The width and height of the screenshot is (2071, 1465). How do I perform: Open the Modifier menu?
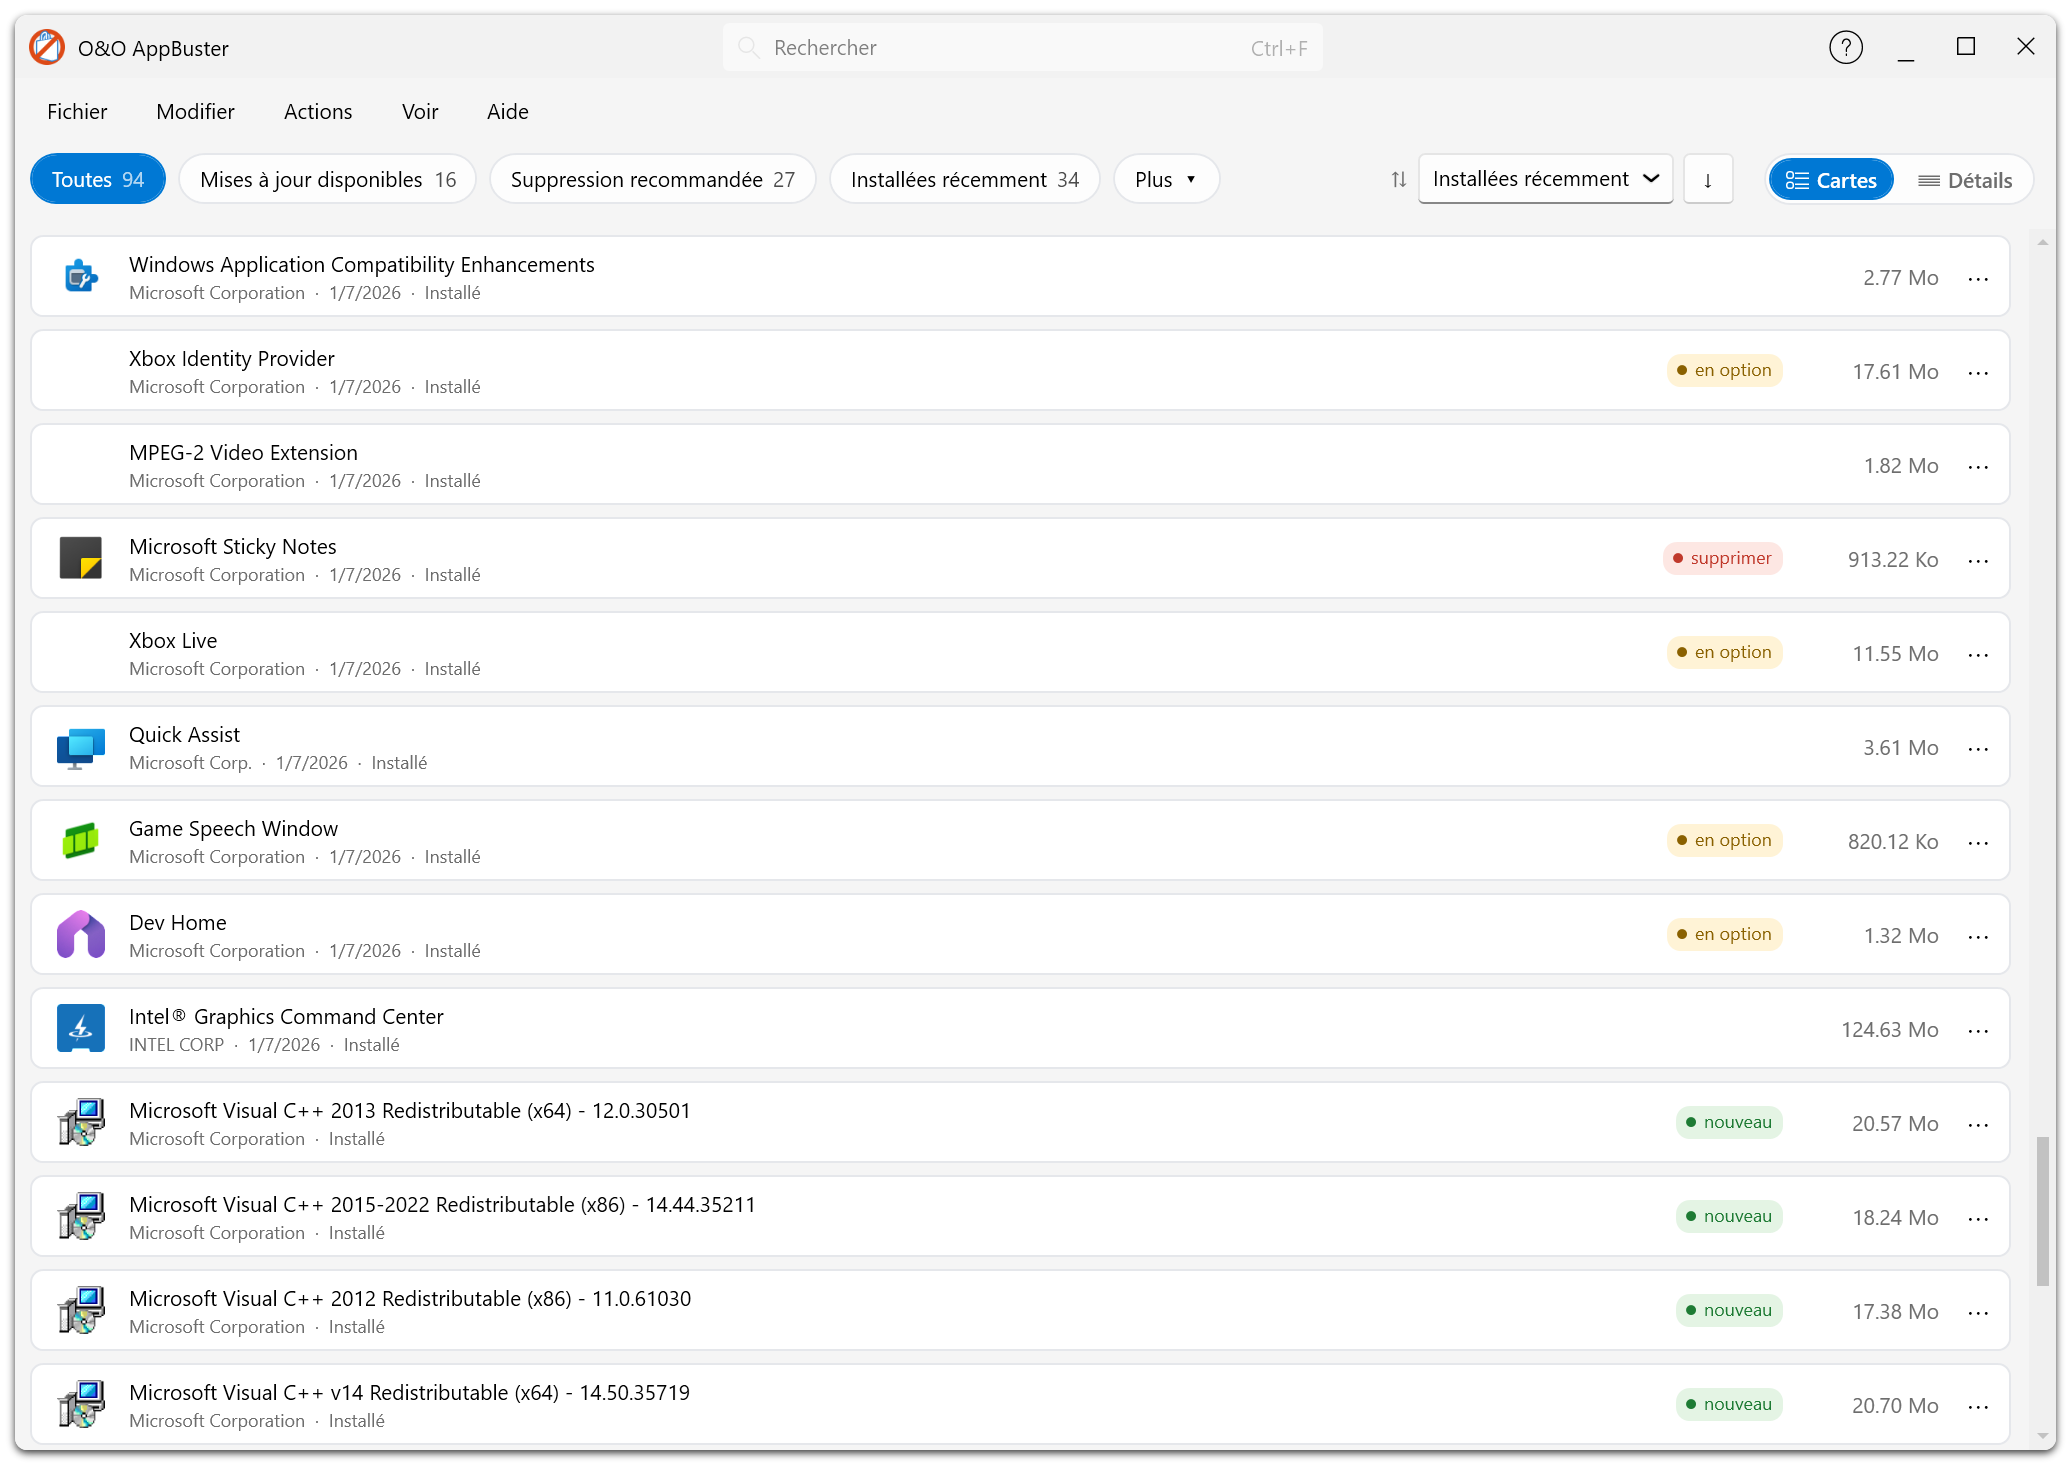(195, 111)
